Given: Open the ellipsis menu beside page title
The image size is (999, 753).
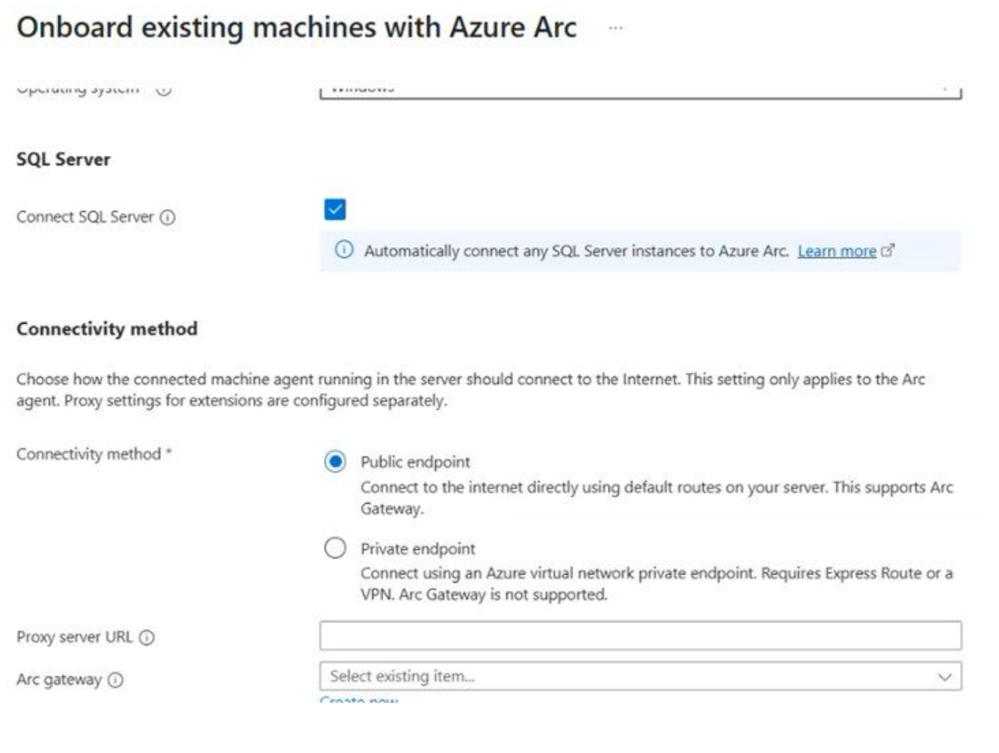Looking at the screenshot, I should (616, 28).
